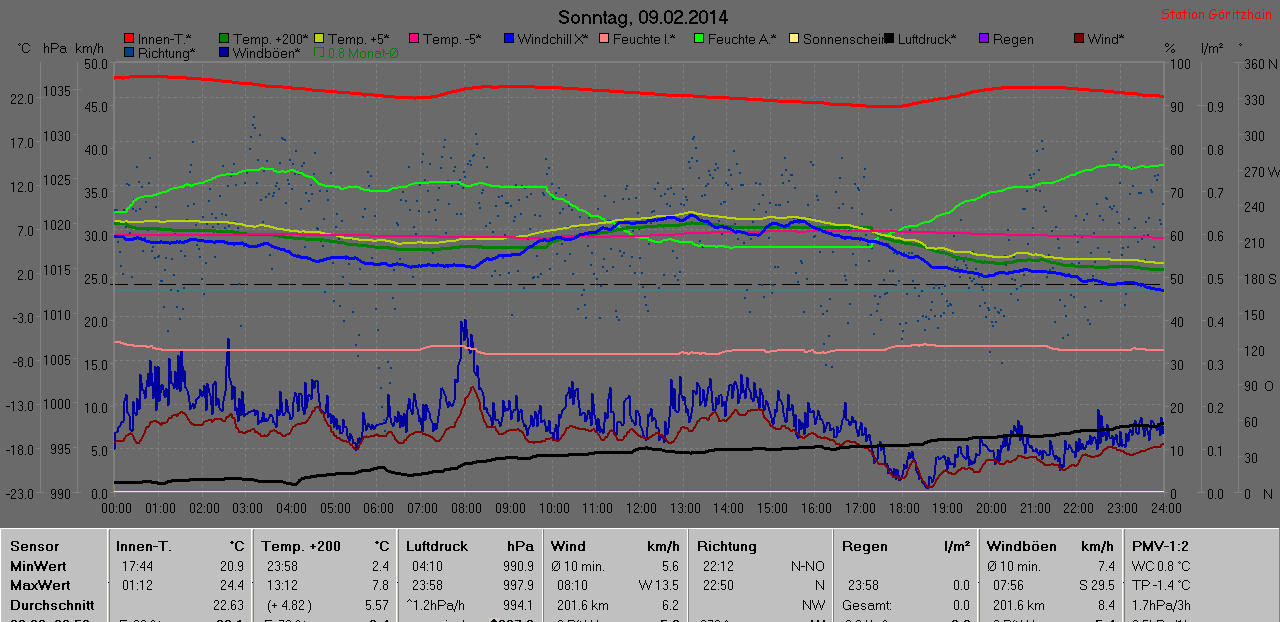Select the 'Windböen*' legend label
The image size is (1280, 622).
click(266, 53)
